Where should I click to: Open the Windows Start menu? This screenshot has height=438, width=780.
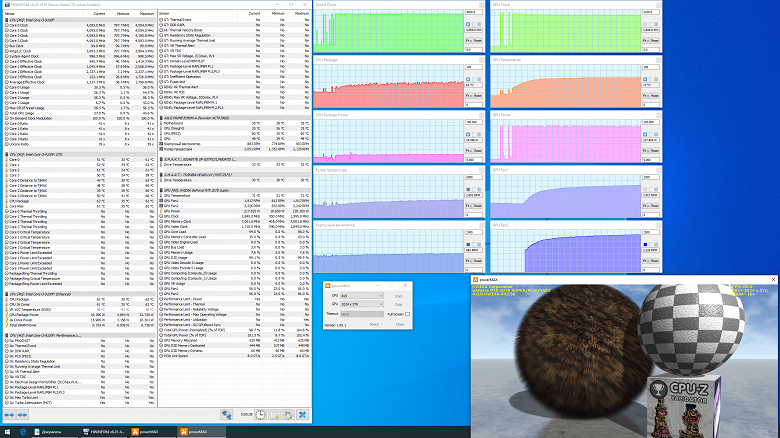tap(7, 431)
